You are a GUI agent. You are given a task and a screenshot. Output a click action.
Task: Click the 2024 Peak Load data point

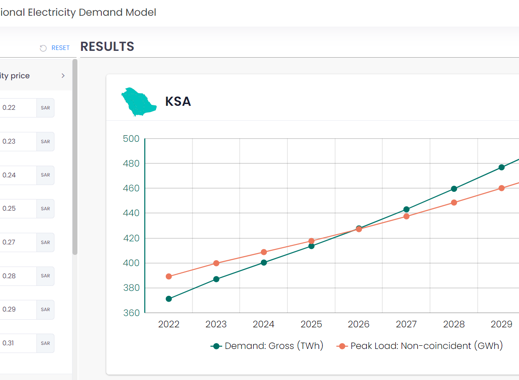(264, 252)
